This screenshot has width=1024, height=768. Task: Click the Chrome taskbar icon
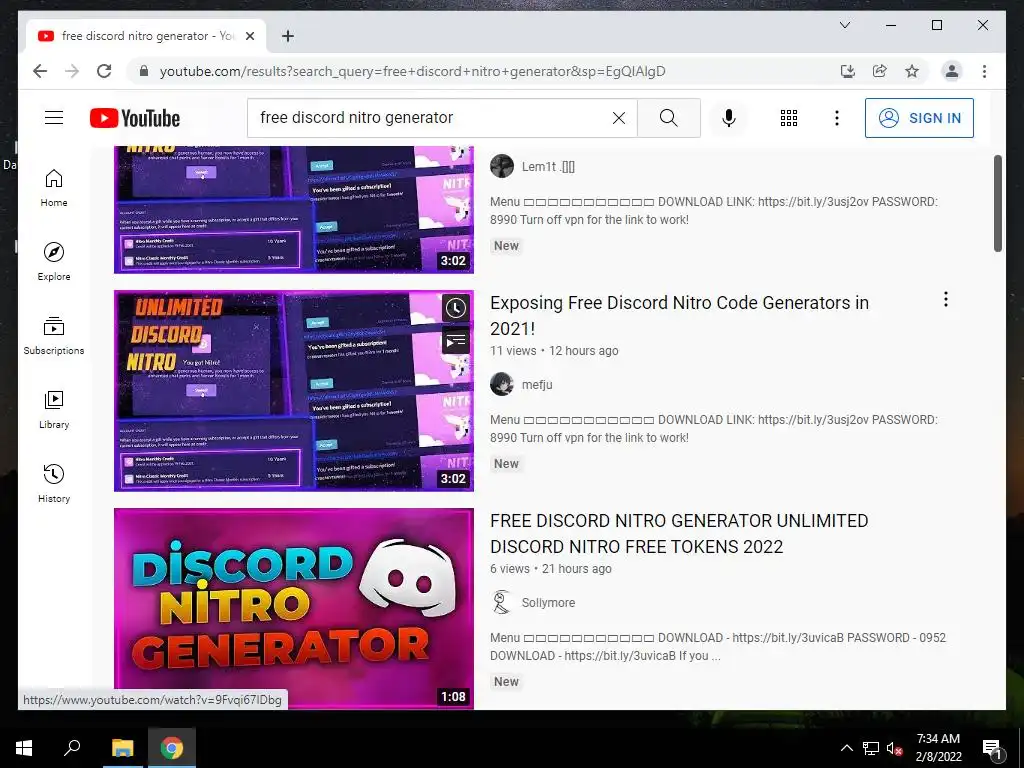point(172,748)
